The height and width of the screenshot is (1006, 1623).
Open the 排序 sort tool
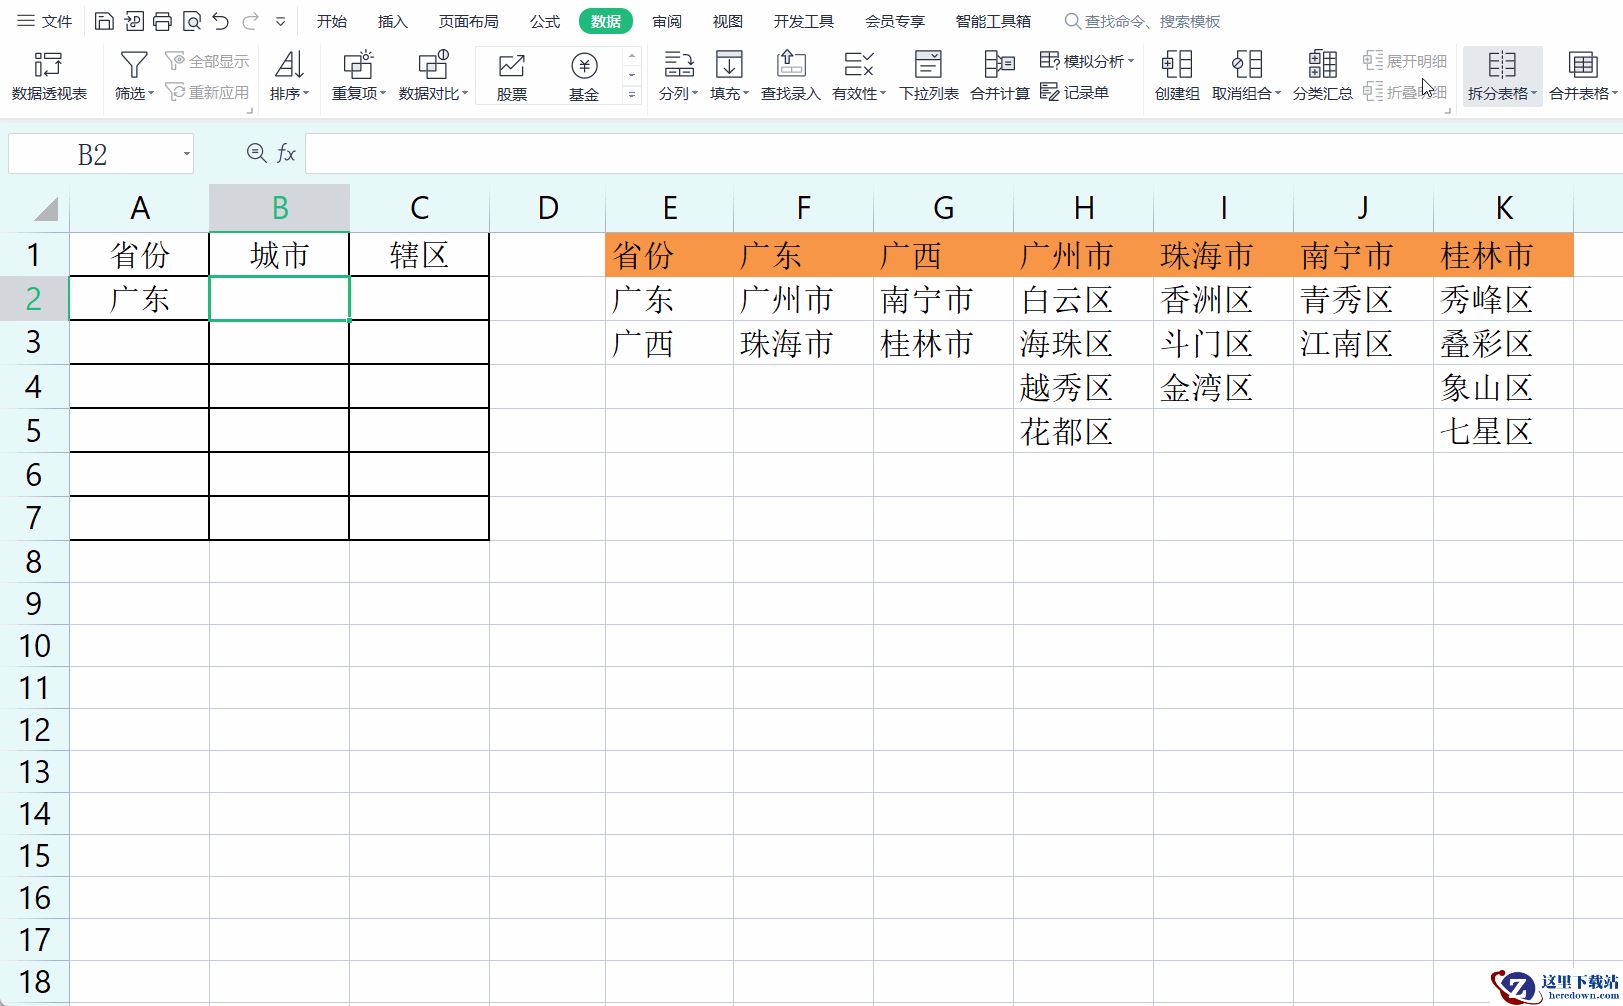(x=289, y=76)
